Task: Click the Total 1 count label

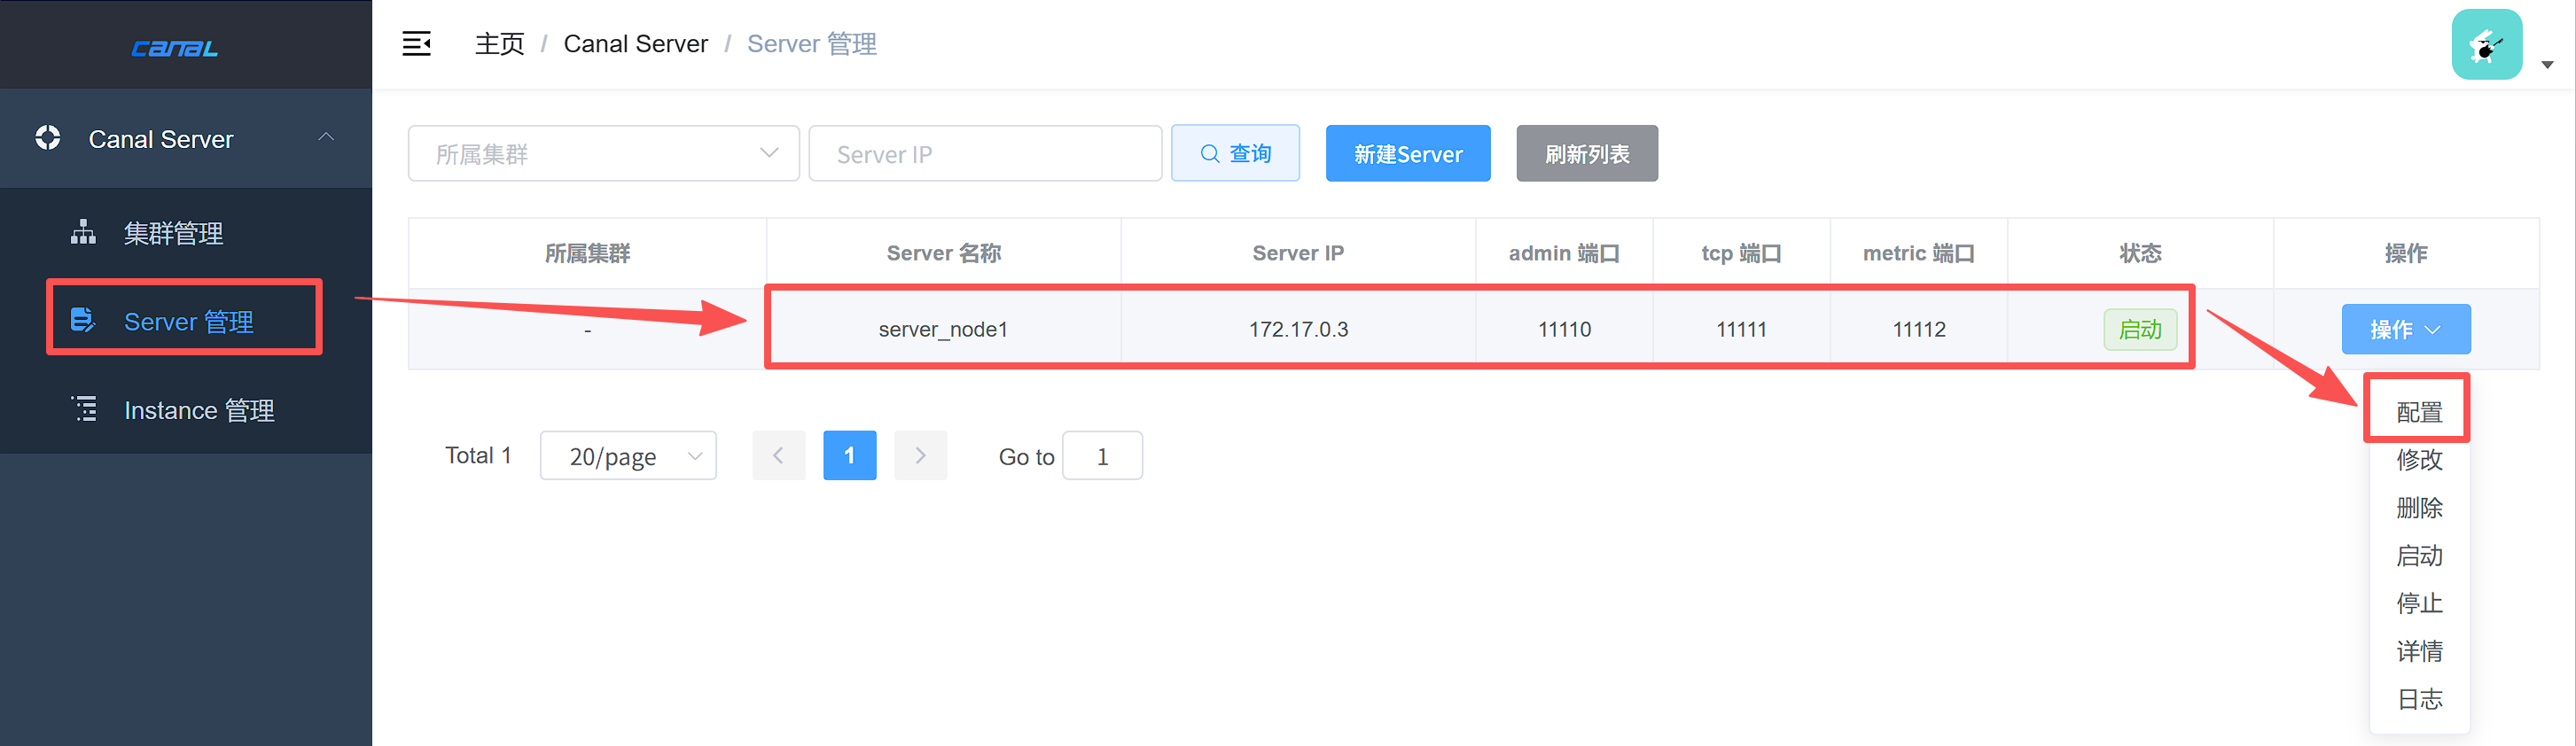Action: [478, 456]
